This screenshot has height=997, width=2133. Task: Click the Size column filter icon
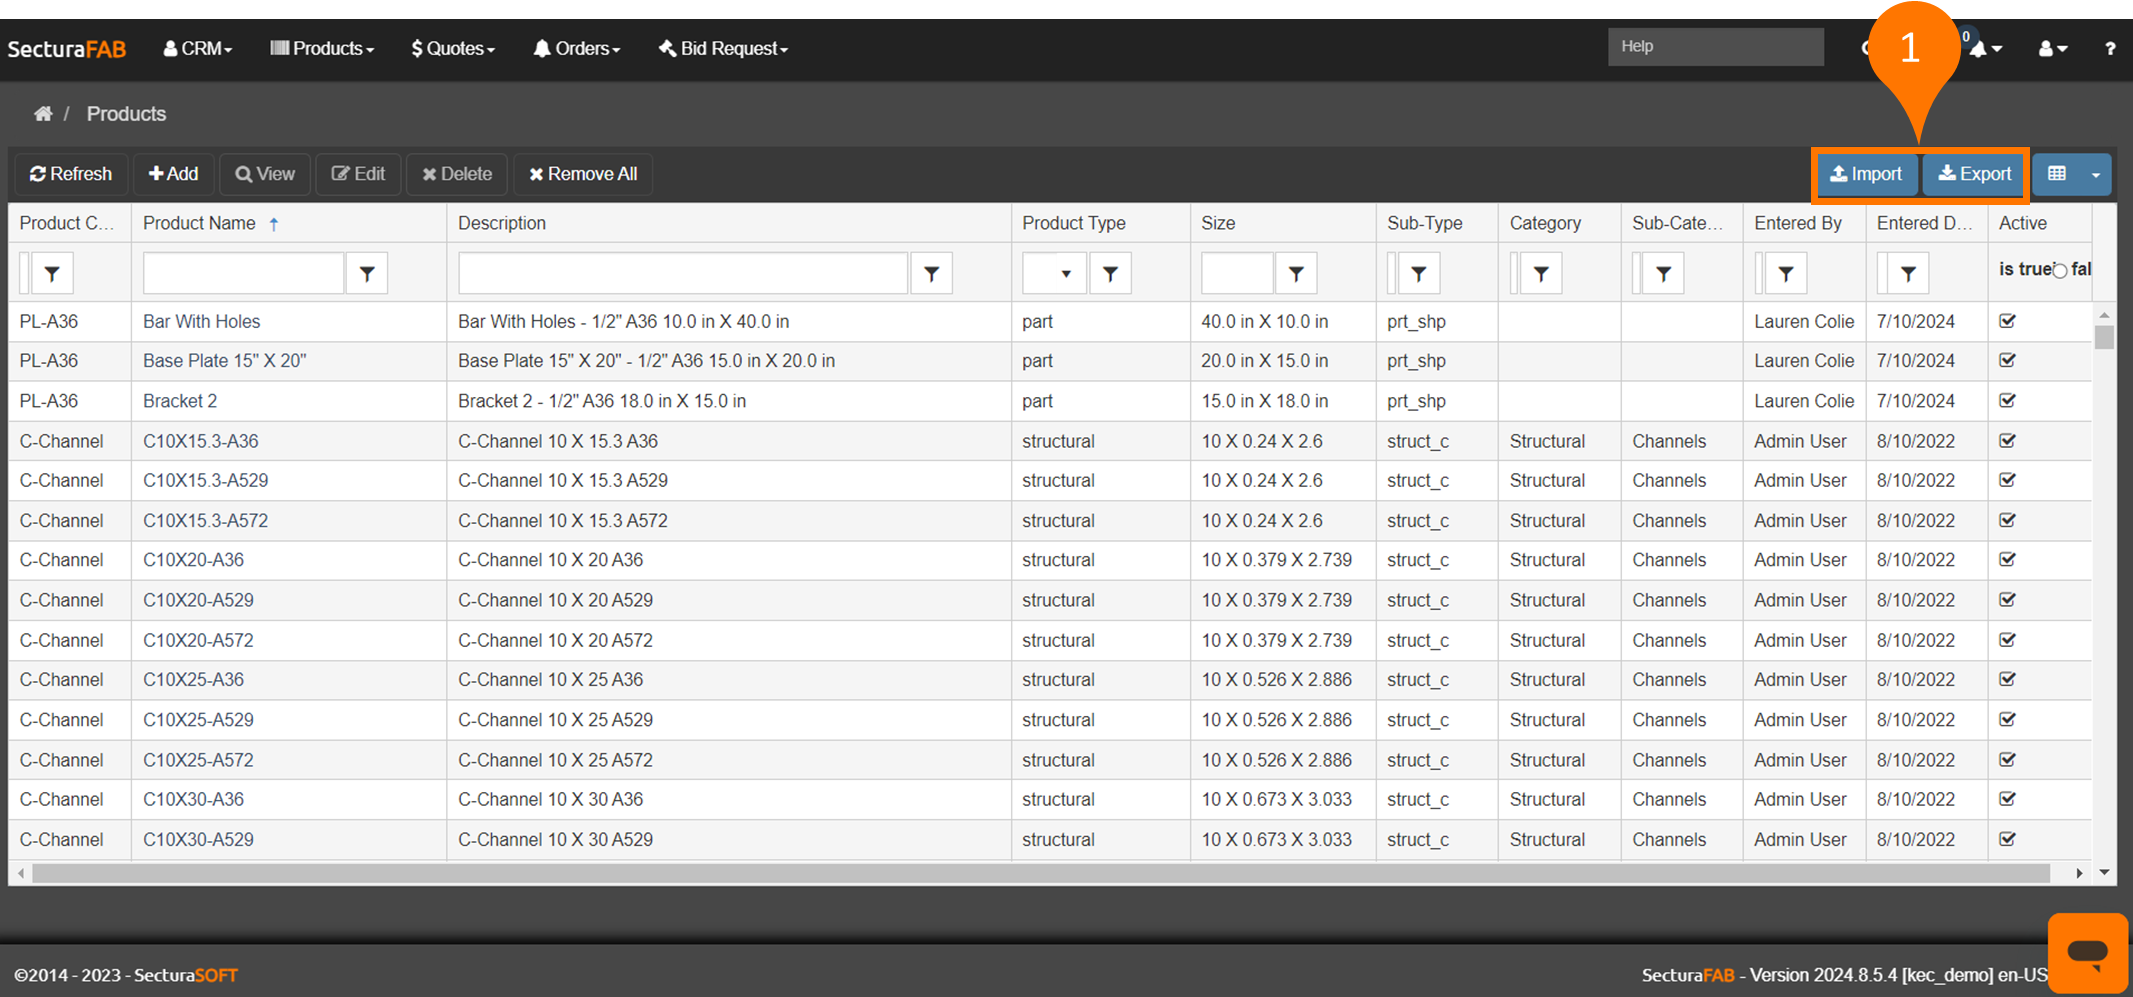pyautogui.click(x=1296, y=273)
